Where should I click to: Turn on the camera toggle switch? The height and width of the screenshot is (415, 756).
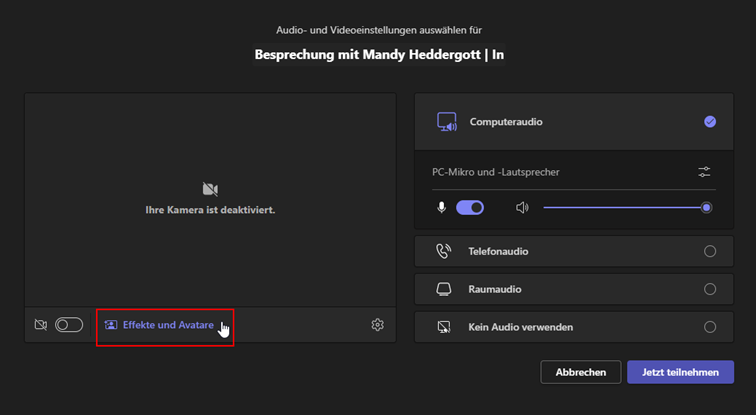point(69,325)
